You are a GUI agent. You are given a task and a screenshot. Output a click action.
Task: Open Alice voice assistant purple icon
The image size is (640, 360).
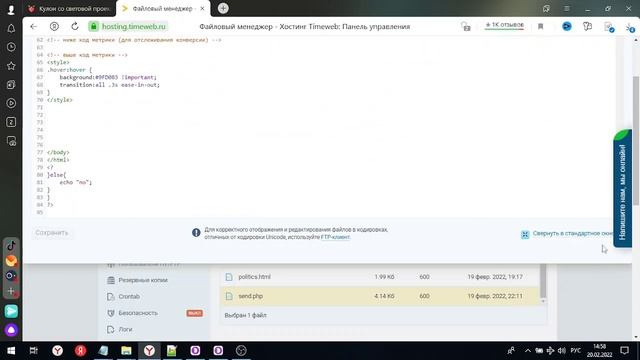11,330
